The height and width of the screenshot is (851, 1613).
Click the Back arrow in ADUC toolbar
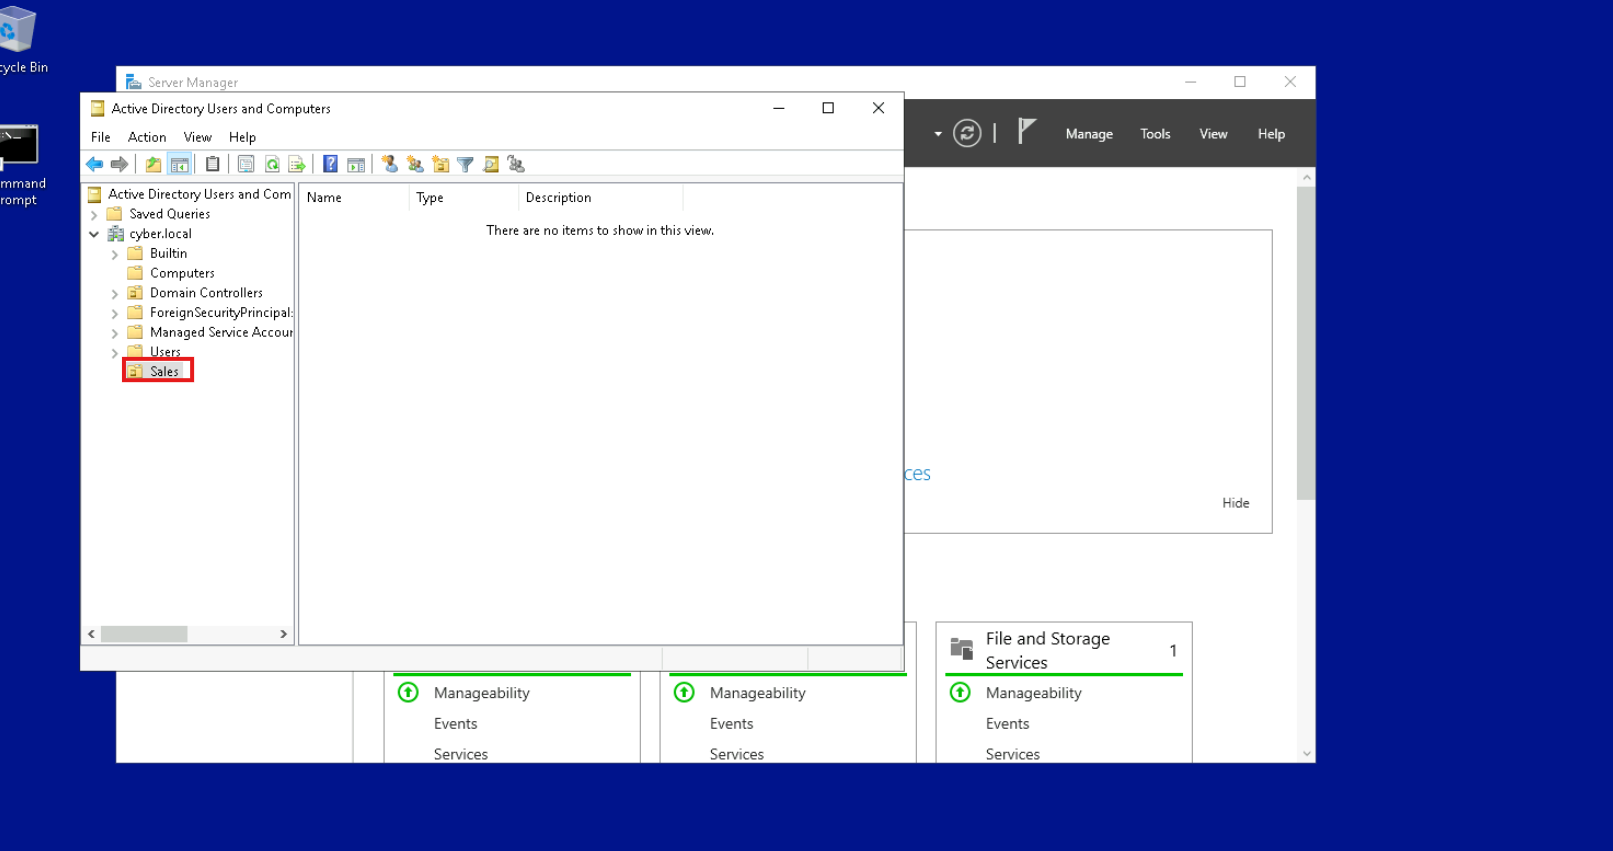click(x=94, y=164)
